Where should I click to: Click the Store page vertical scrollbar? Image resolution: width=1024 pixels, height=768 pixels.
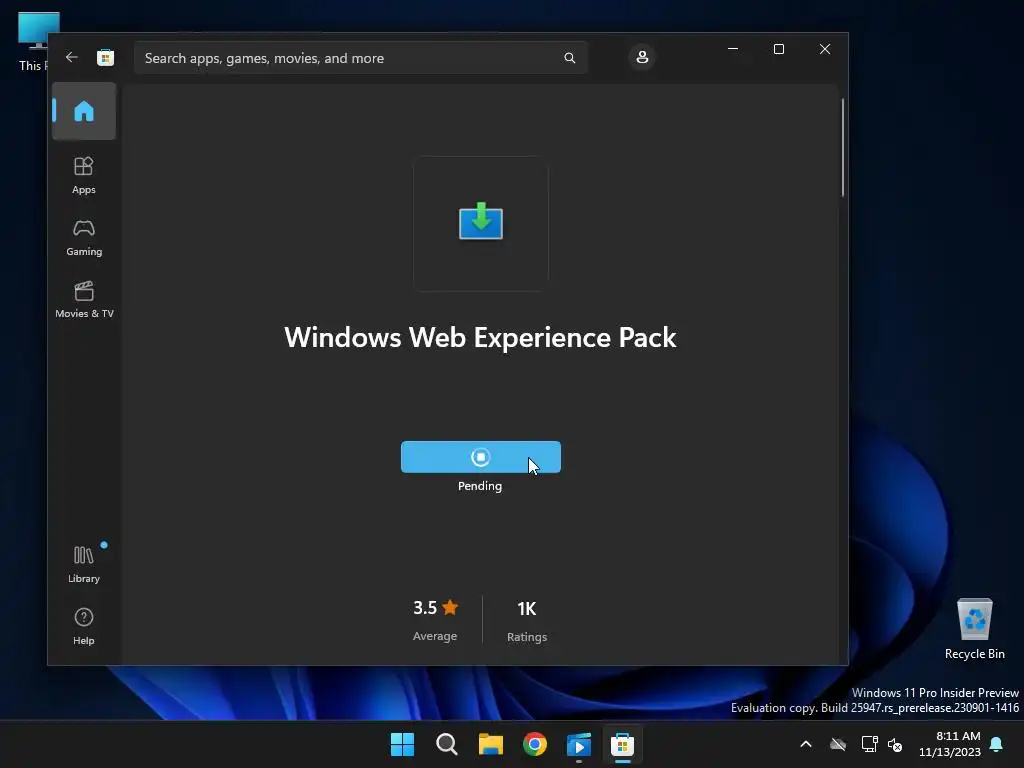tap(842, 148)
